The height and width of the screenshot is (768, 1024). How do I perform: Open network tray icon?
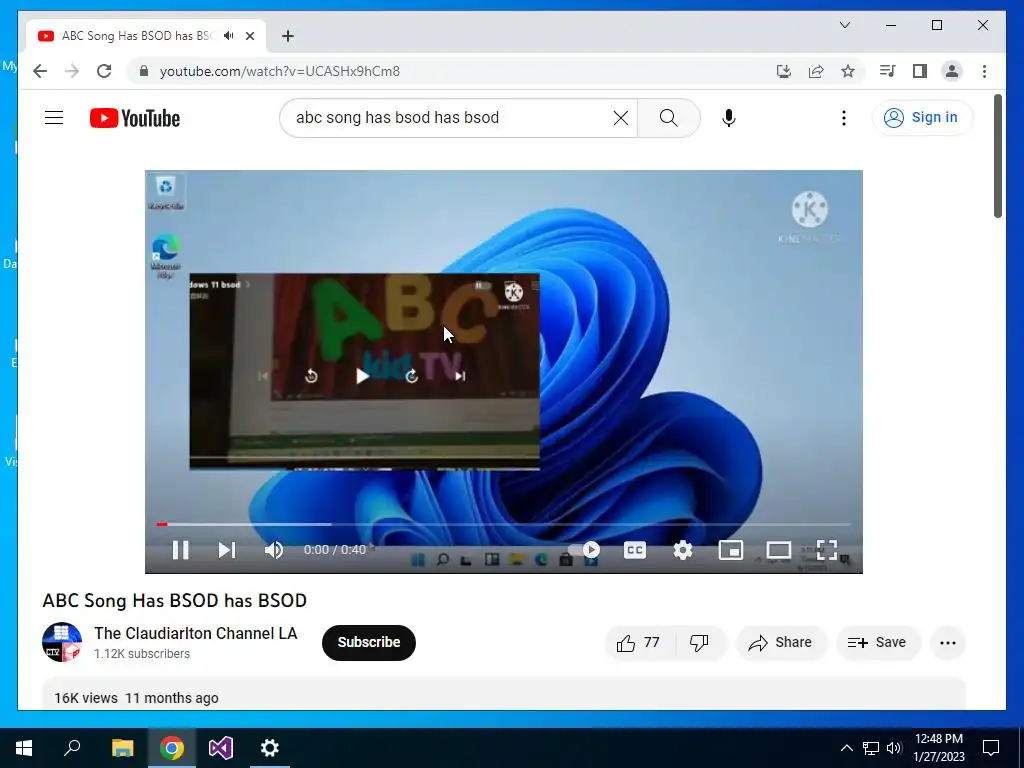(x=871, y=748)
